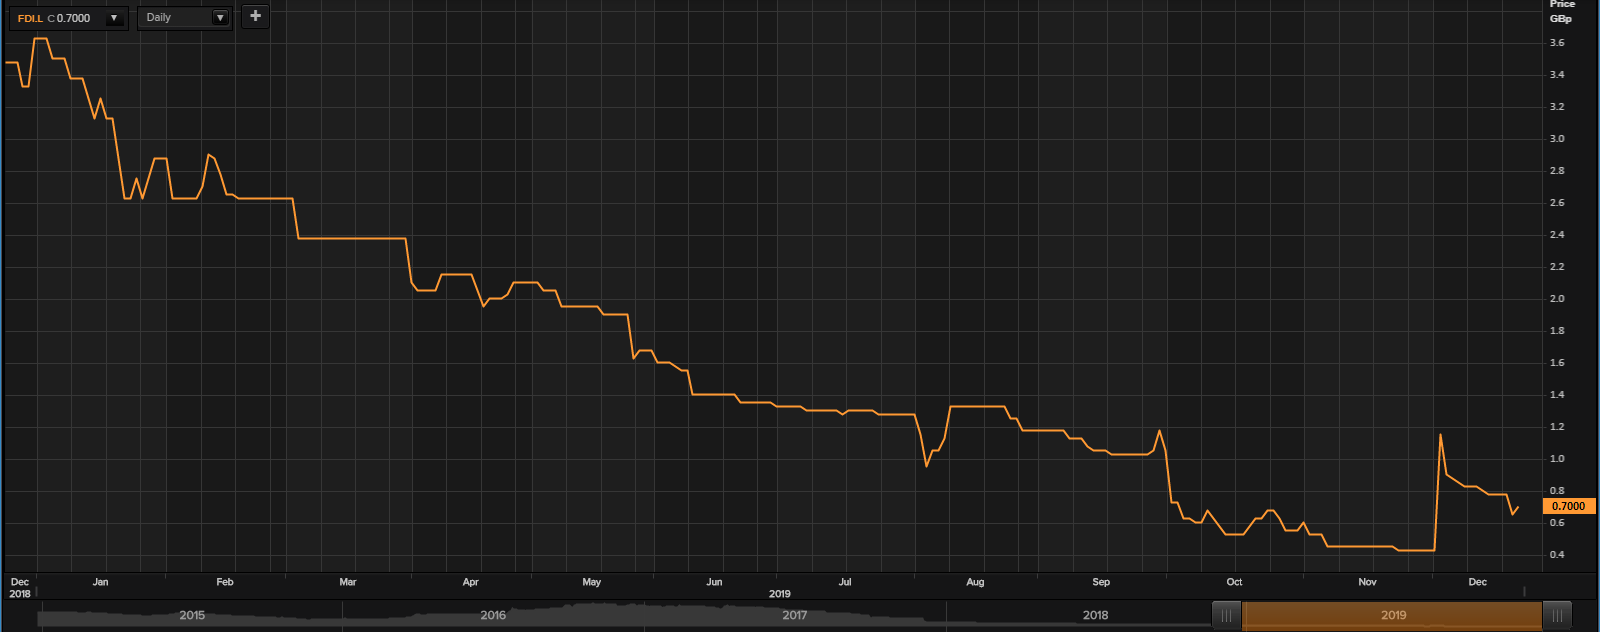1600x632 pixels.
Task: Click the May label on time axis
Action: 592,582
